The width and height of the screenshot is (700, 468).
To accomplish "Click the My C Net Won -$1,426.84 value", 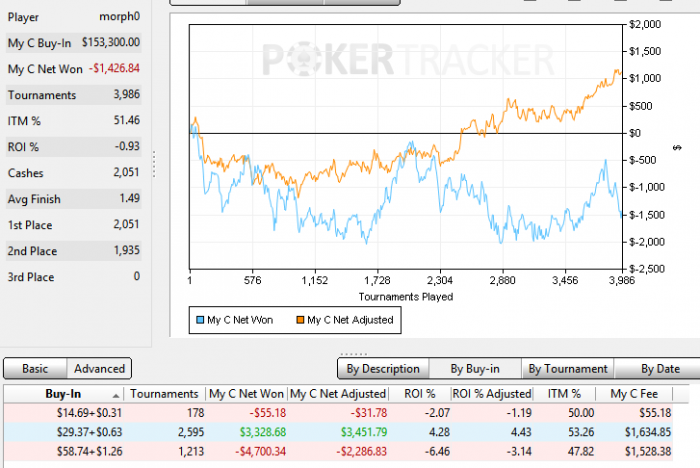I will (x=114, y=68).
